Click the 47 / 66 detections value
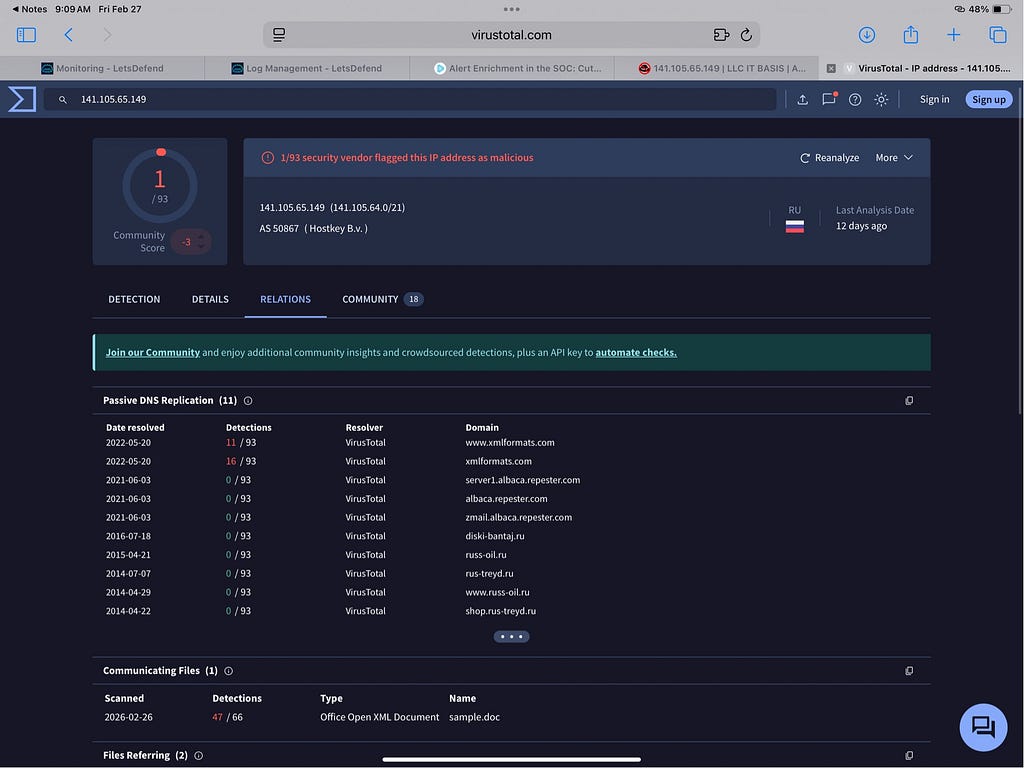This screenshot has height=768, width=1024. coord(227,717)
